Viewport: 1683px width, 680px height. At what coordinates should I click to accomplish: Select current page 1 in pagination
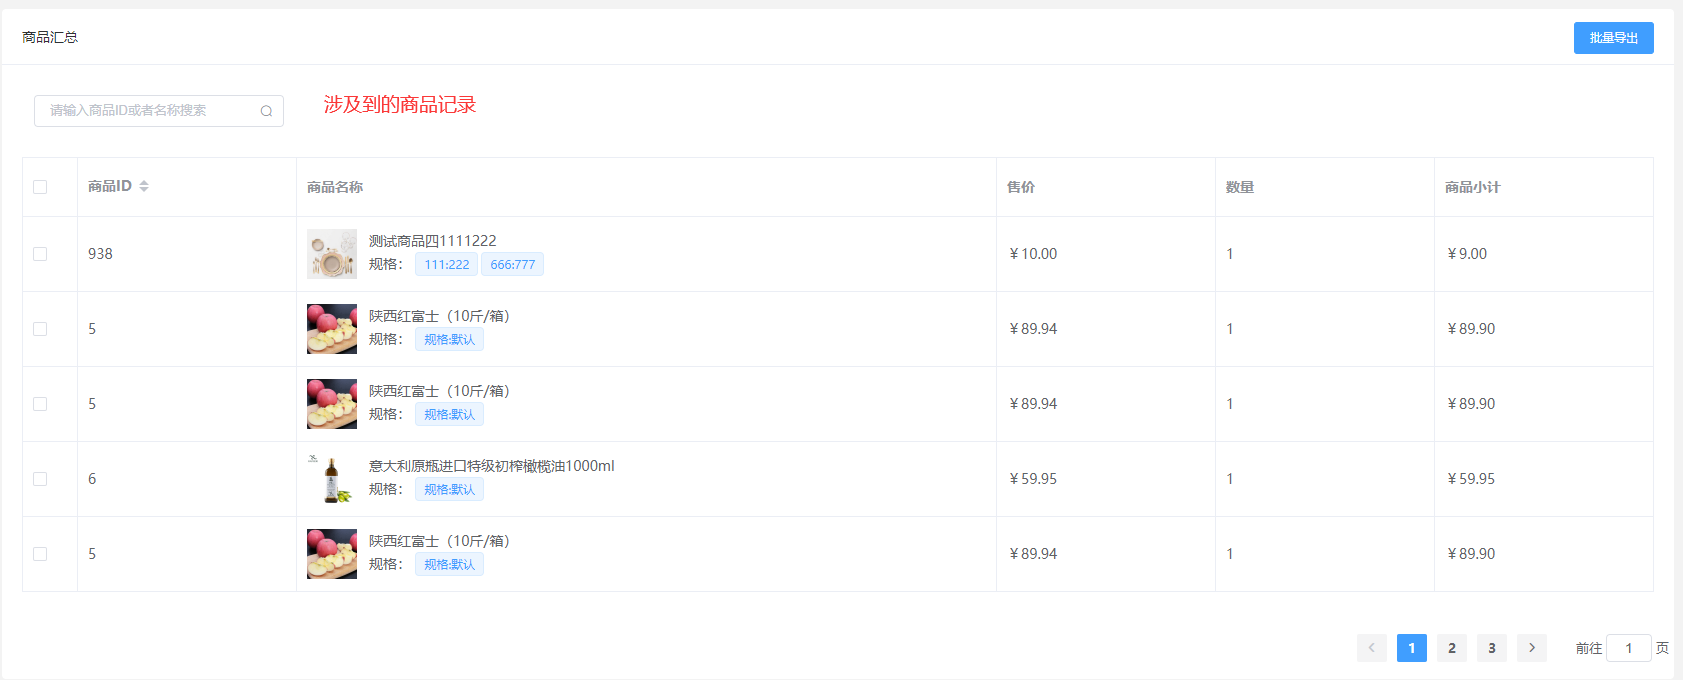click(1411, 648)
